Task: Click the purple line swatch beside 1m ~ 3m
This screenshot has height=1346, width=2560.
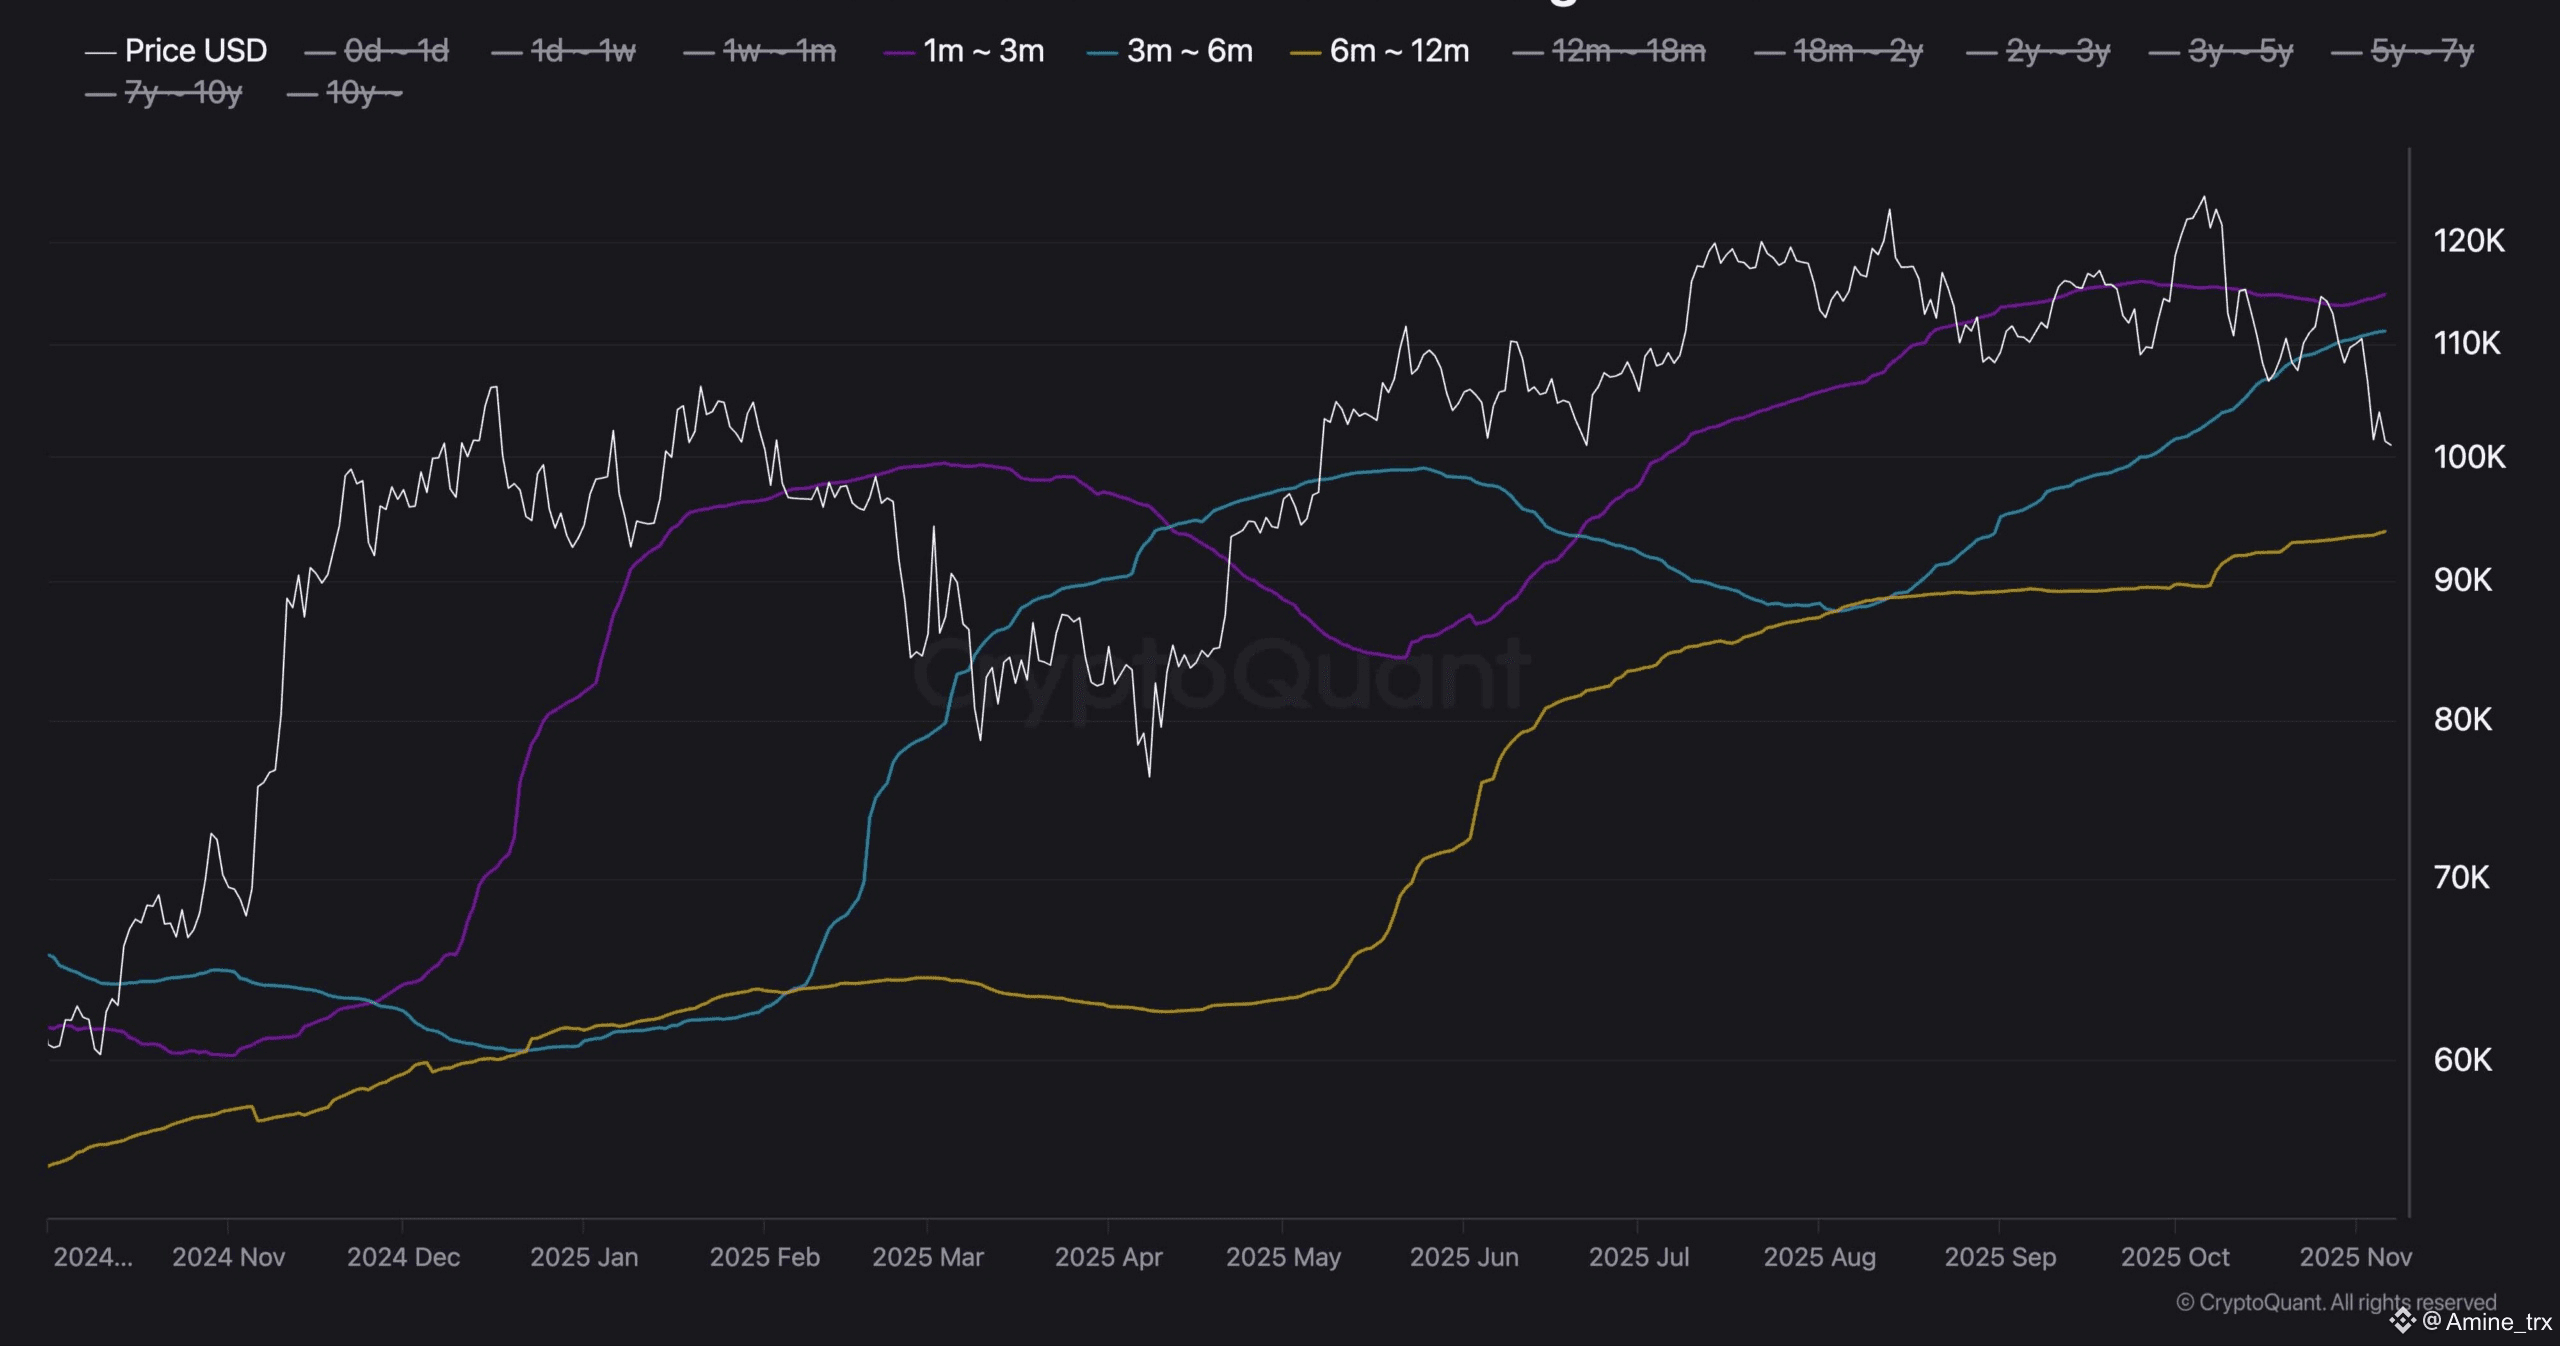Action: (899, 52)
